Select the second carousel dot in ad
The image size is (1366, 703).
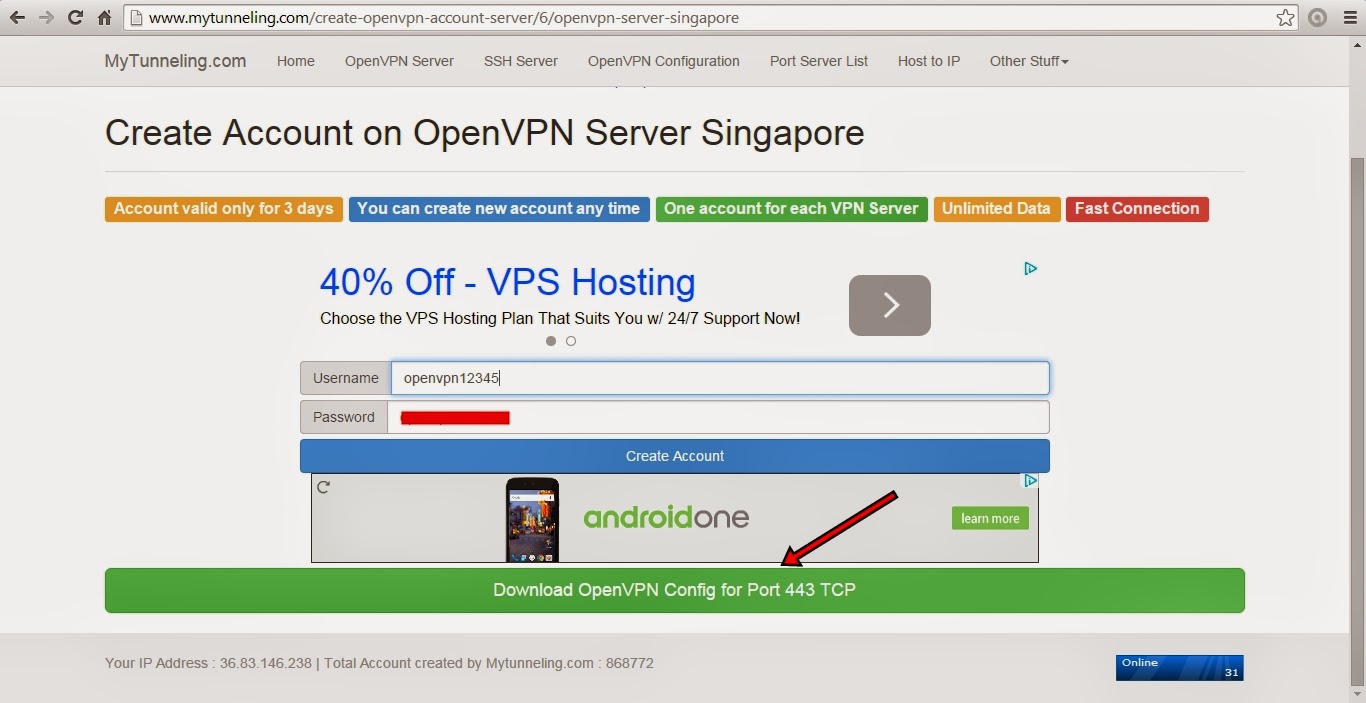[x=571, y=341]
